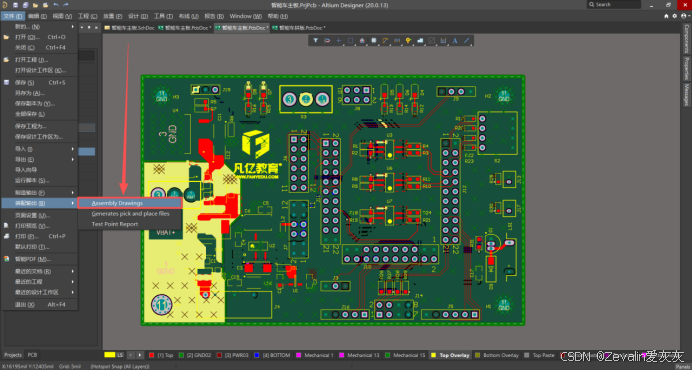Open the 放置 (P) menu
692x371 pixels.
113,16
